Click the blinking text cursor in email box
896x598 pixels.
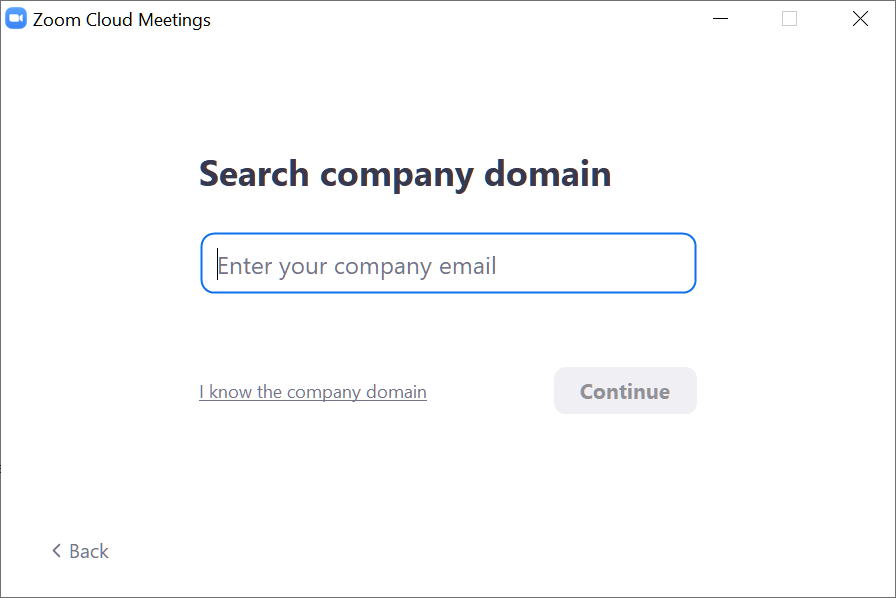(217, 264)
